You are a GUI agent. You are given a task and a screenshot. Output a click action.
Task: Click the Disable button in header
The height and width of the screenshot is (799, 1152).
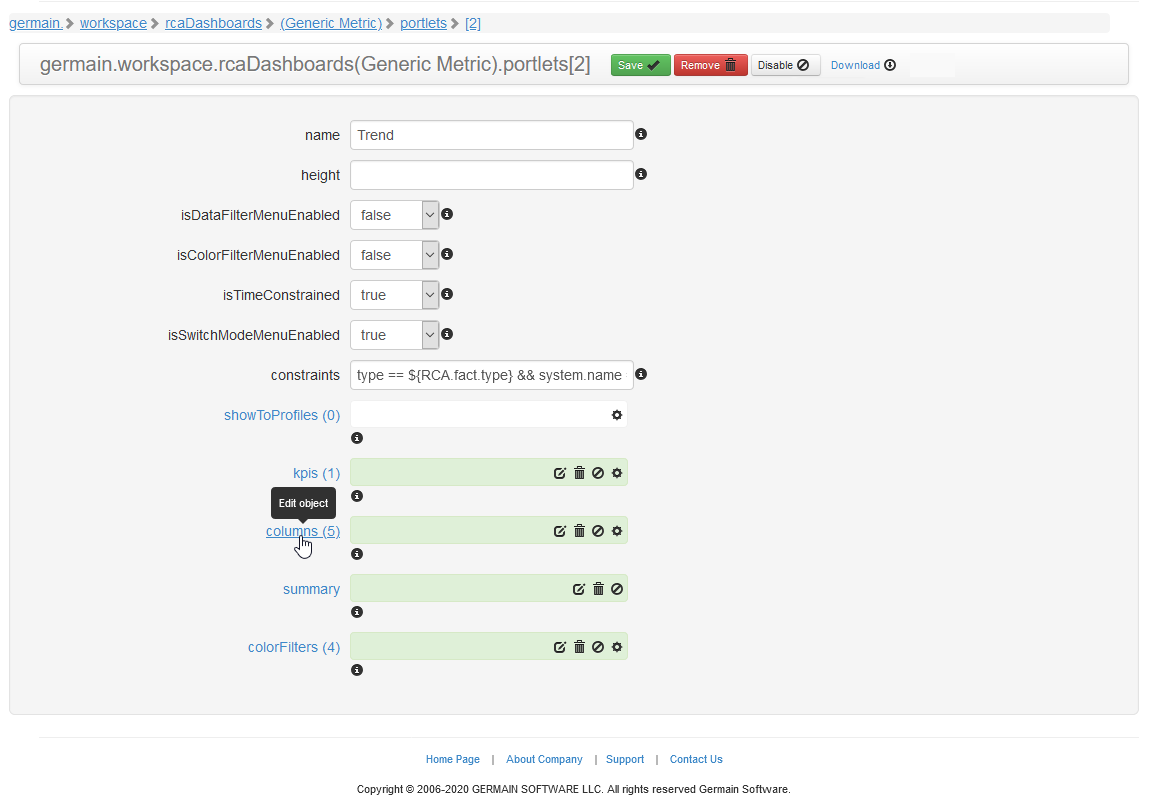pos(785,65)
